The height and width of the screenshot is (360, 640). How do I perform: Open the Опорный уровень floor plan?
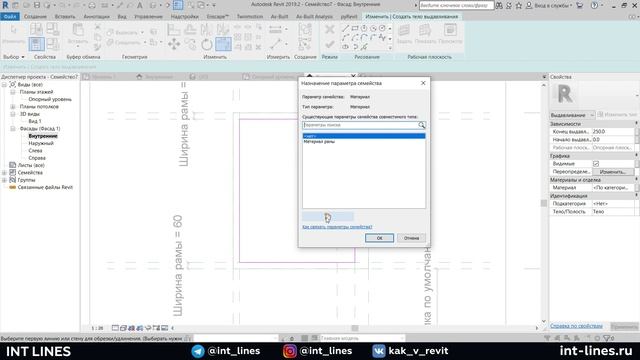click(50, 99)
